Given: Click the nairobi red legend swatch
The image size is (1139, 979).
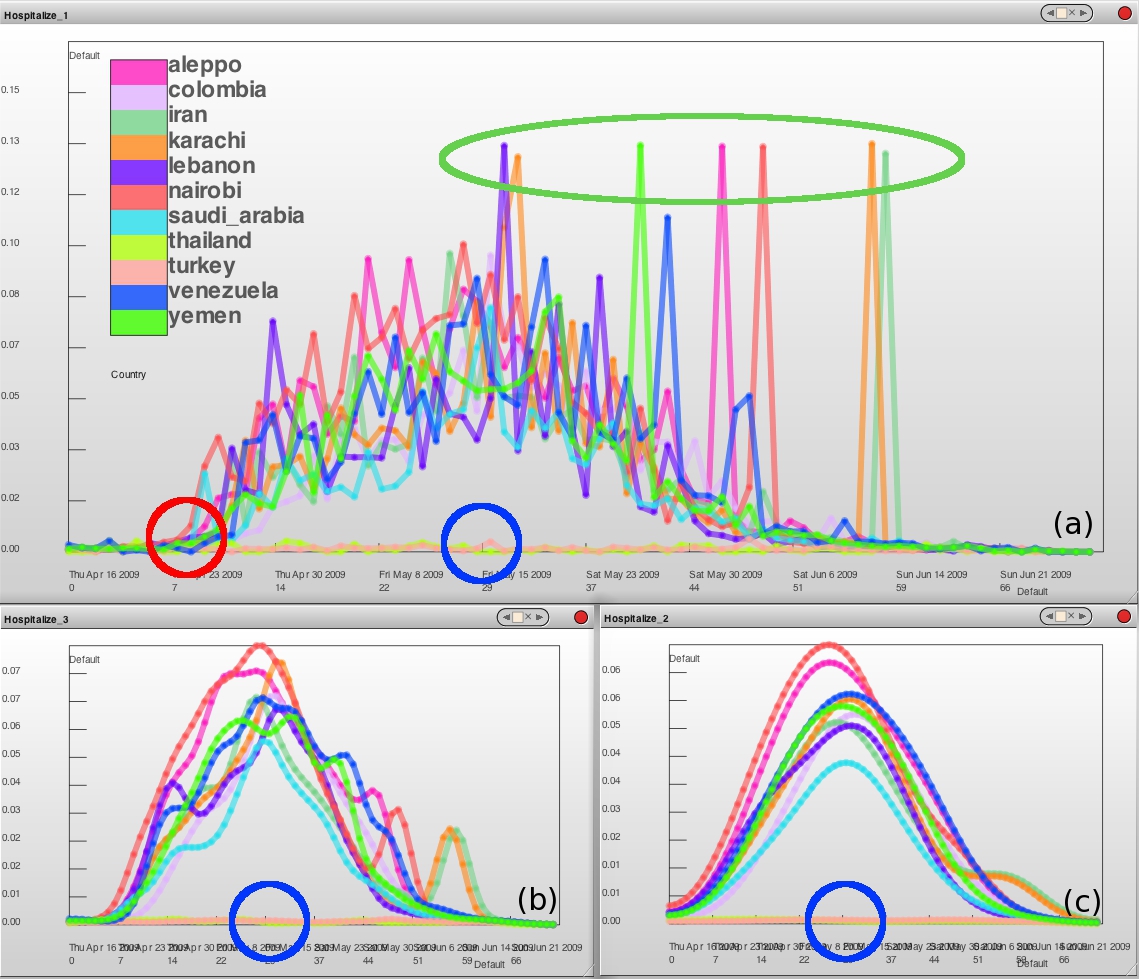Looking at the screenshot, I should coord(139,198).
